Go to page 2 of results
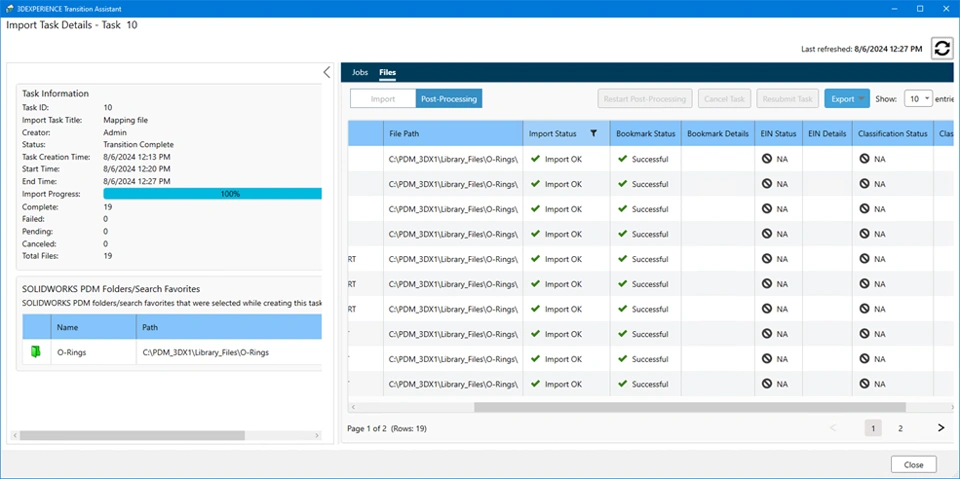Screen dimensions: 960x479 click(900, 428)
